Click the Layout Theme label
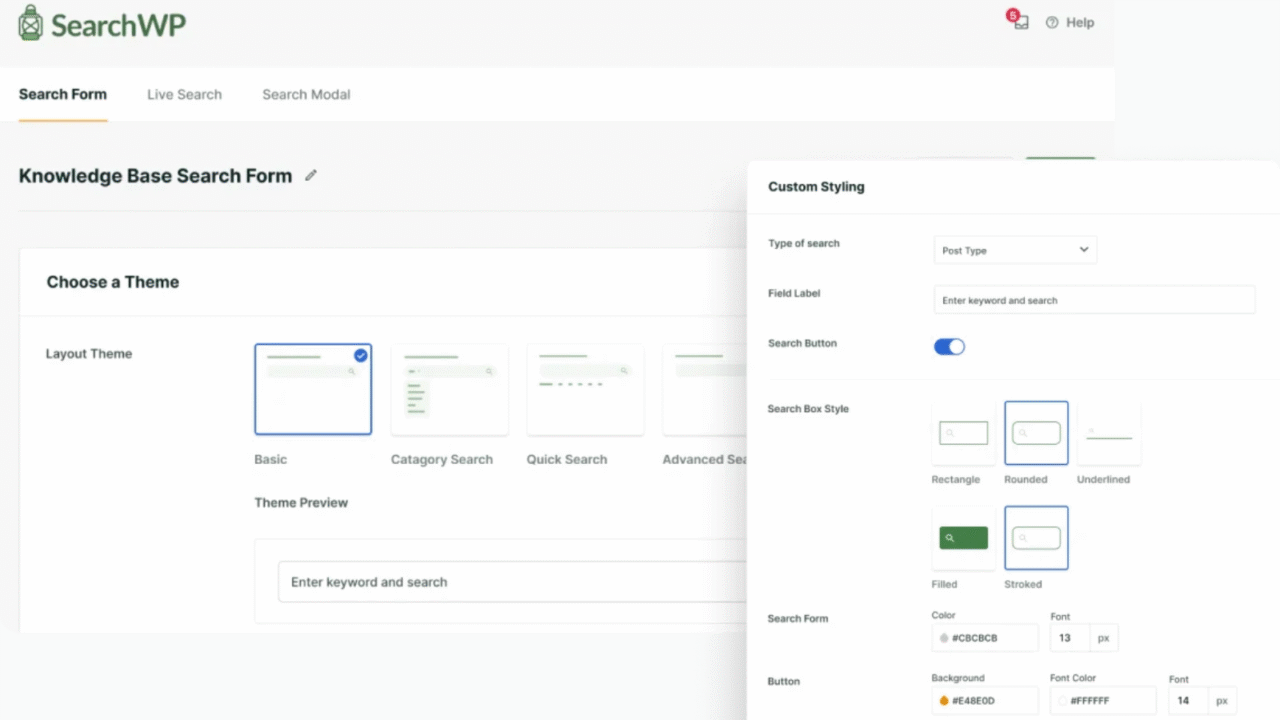 tap(89, 354)
